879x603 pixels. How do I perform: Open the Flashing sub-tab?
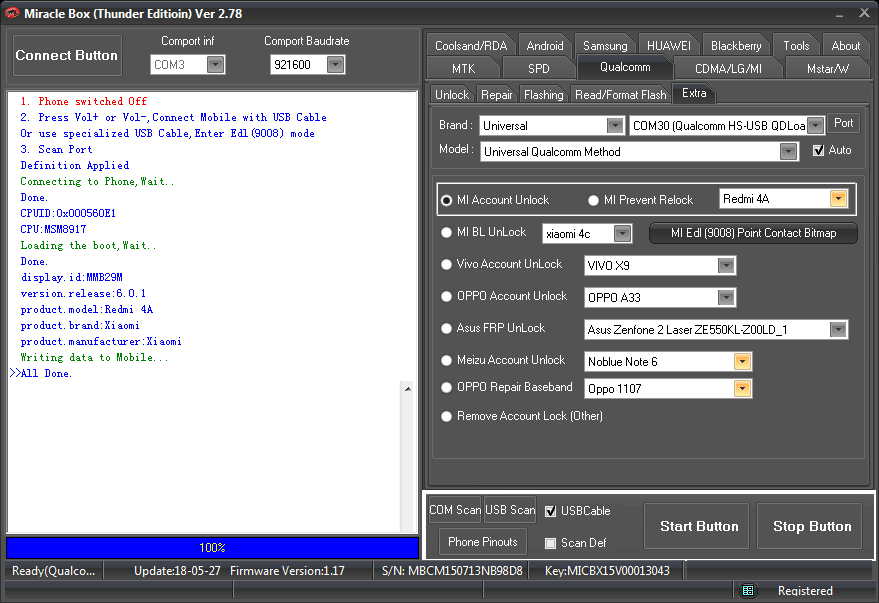pos(544,95)
